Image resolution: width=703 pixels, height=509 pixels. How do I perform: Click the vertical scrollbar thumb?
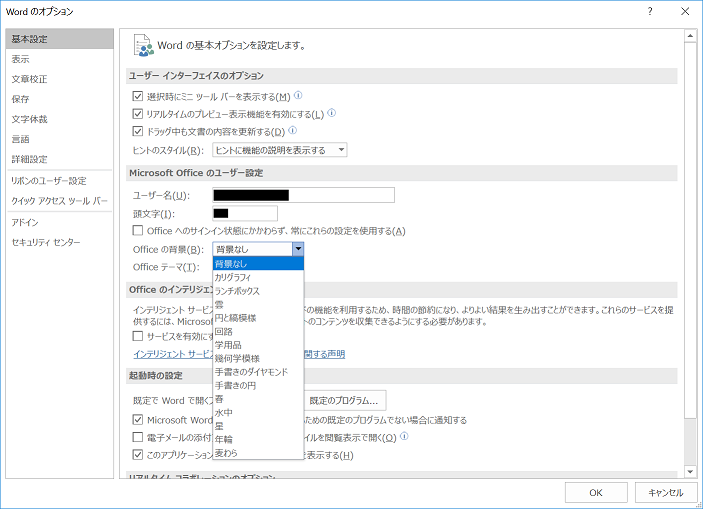coord(690,231)
